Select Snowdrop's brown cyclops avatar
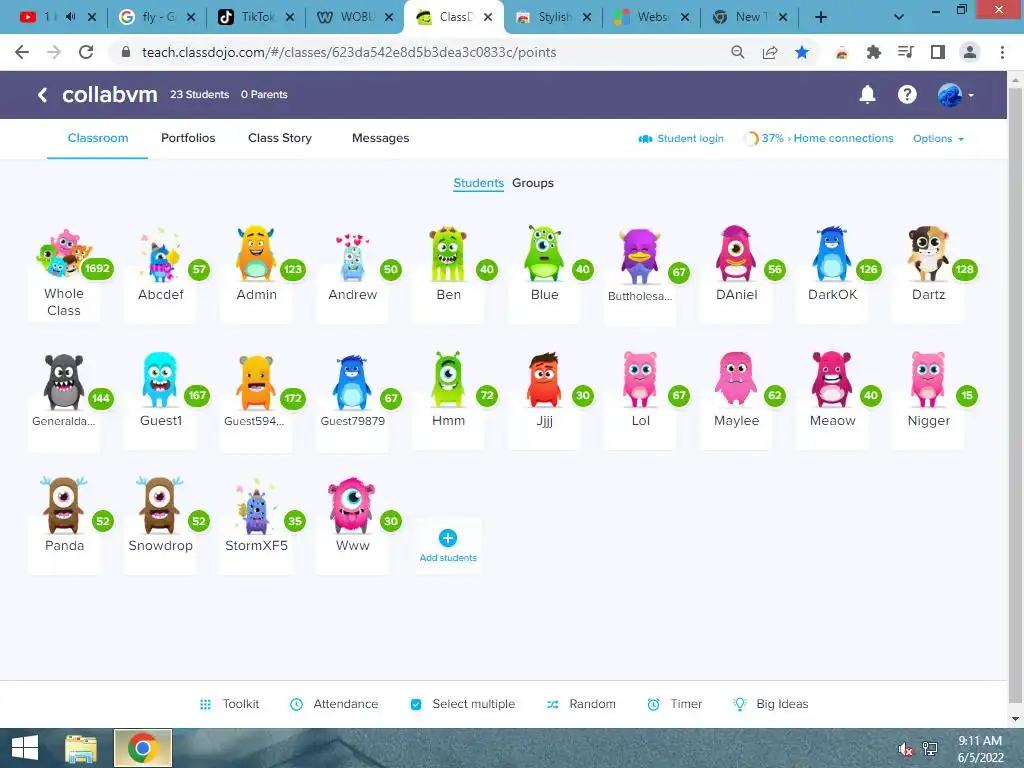 coord(159,505)
